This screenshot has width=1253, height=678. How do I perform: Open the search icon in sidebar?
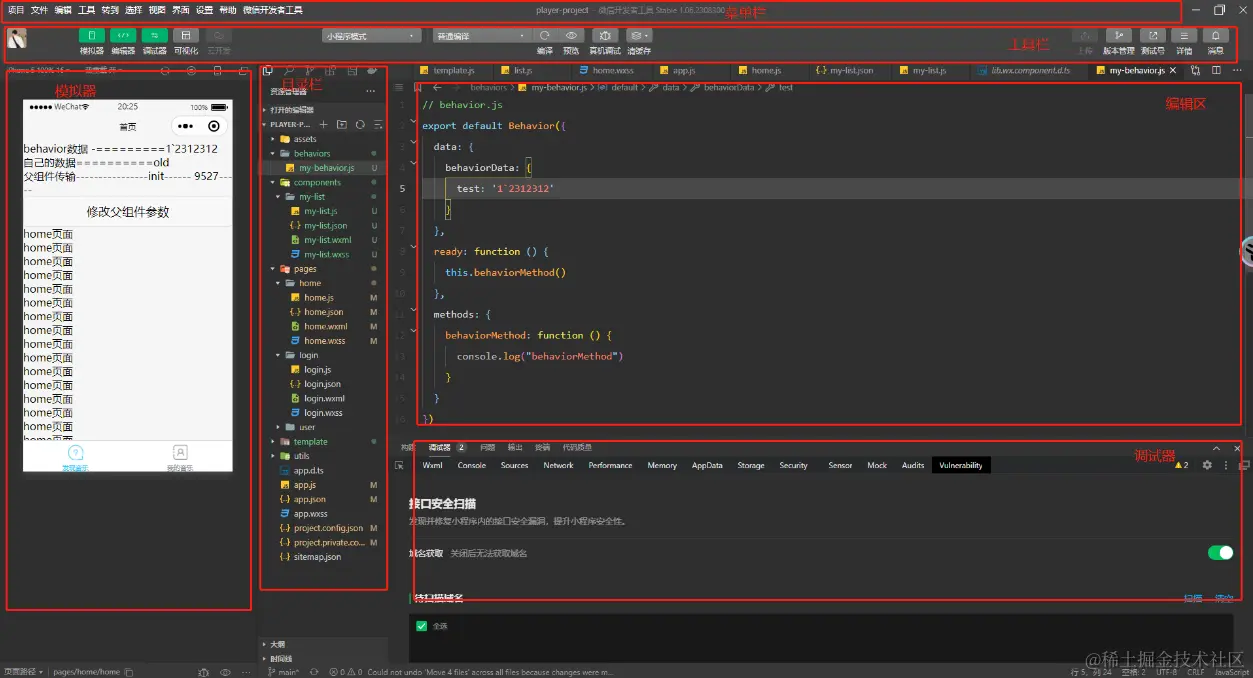pos(288,72)
